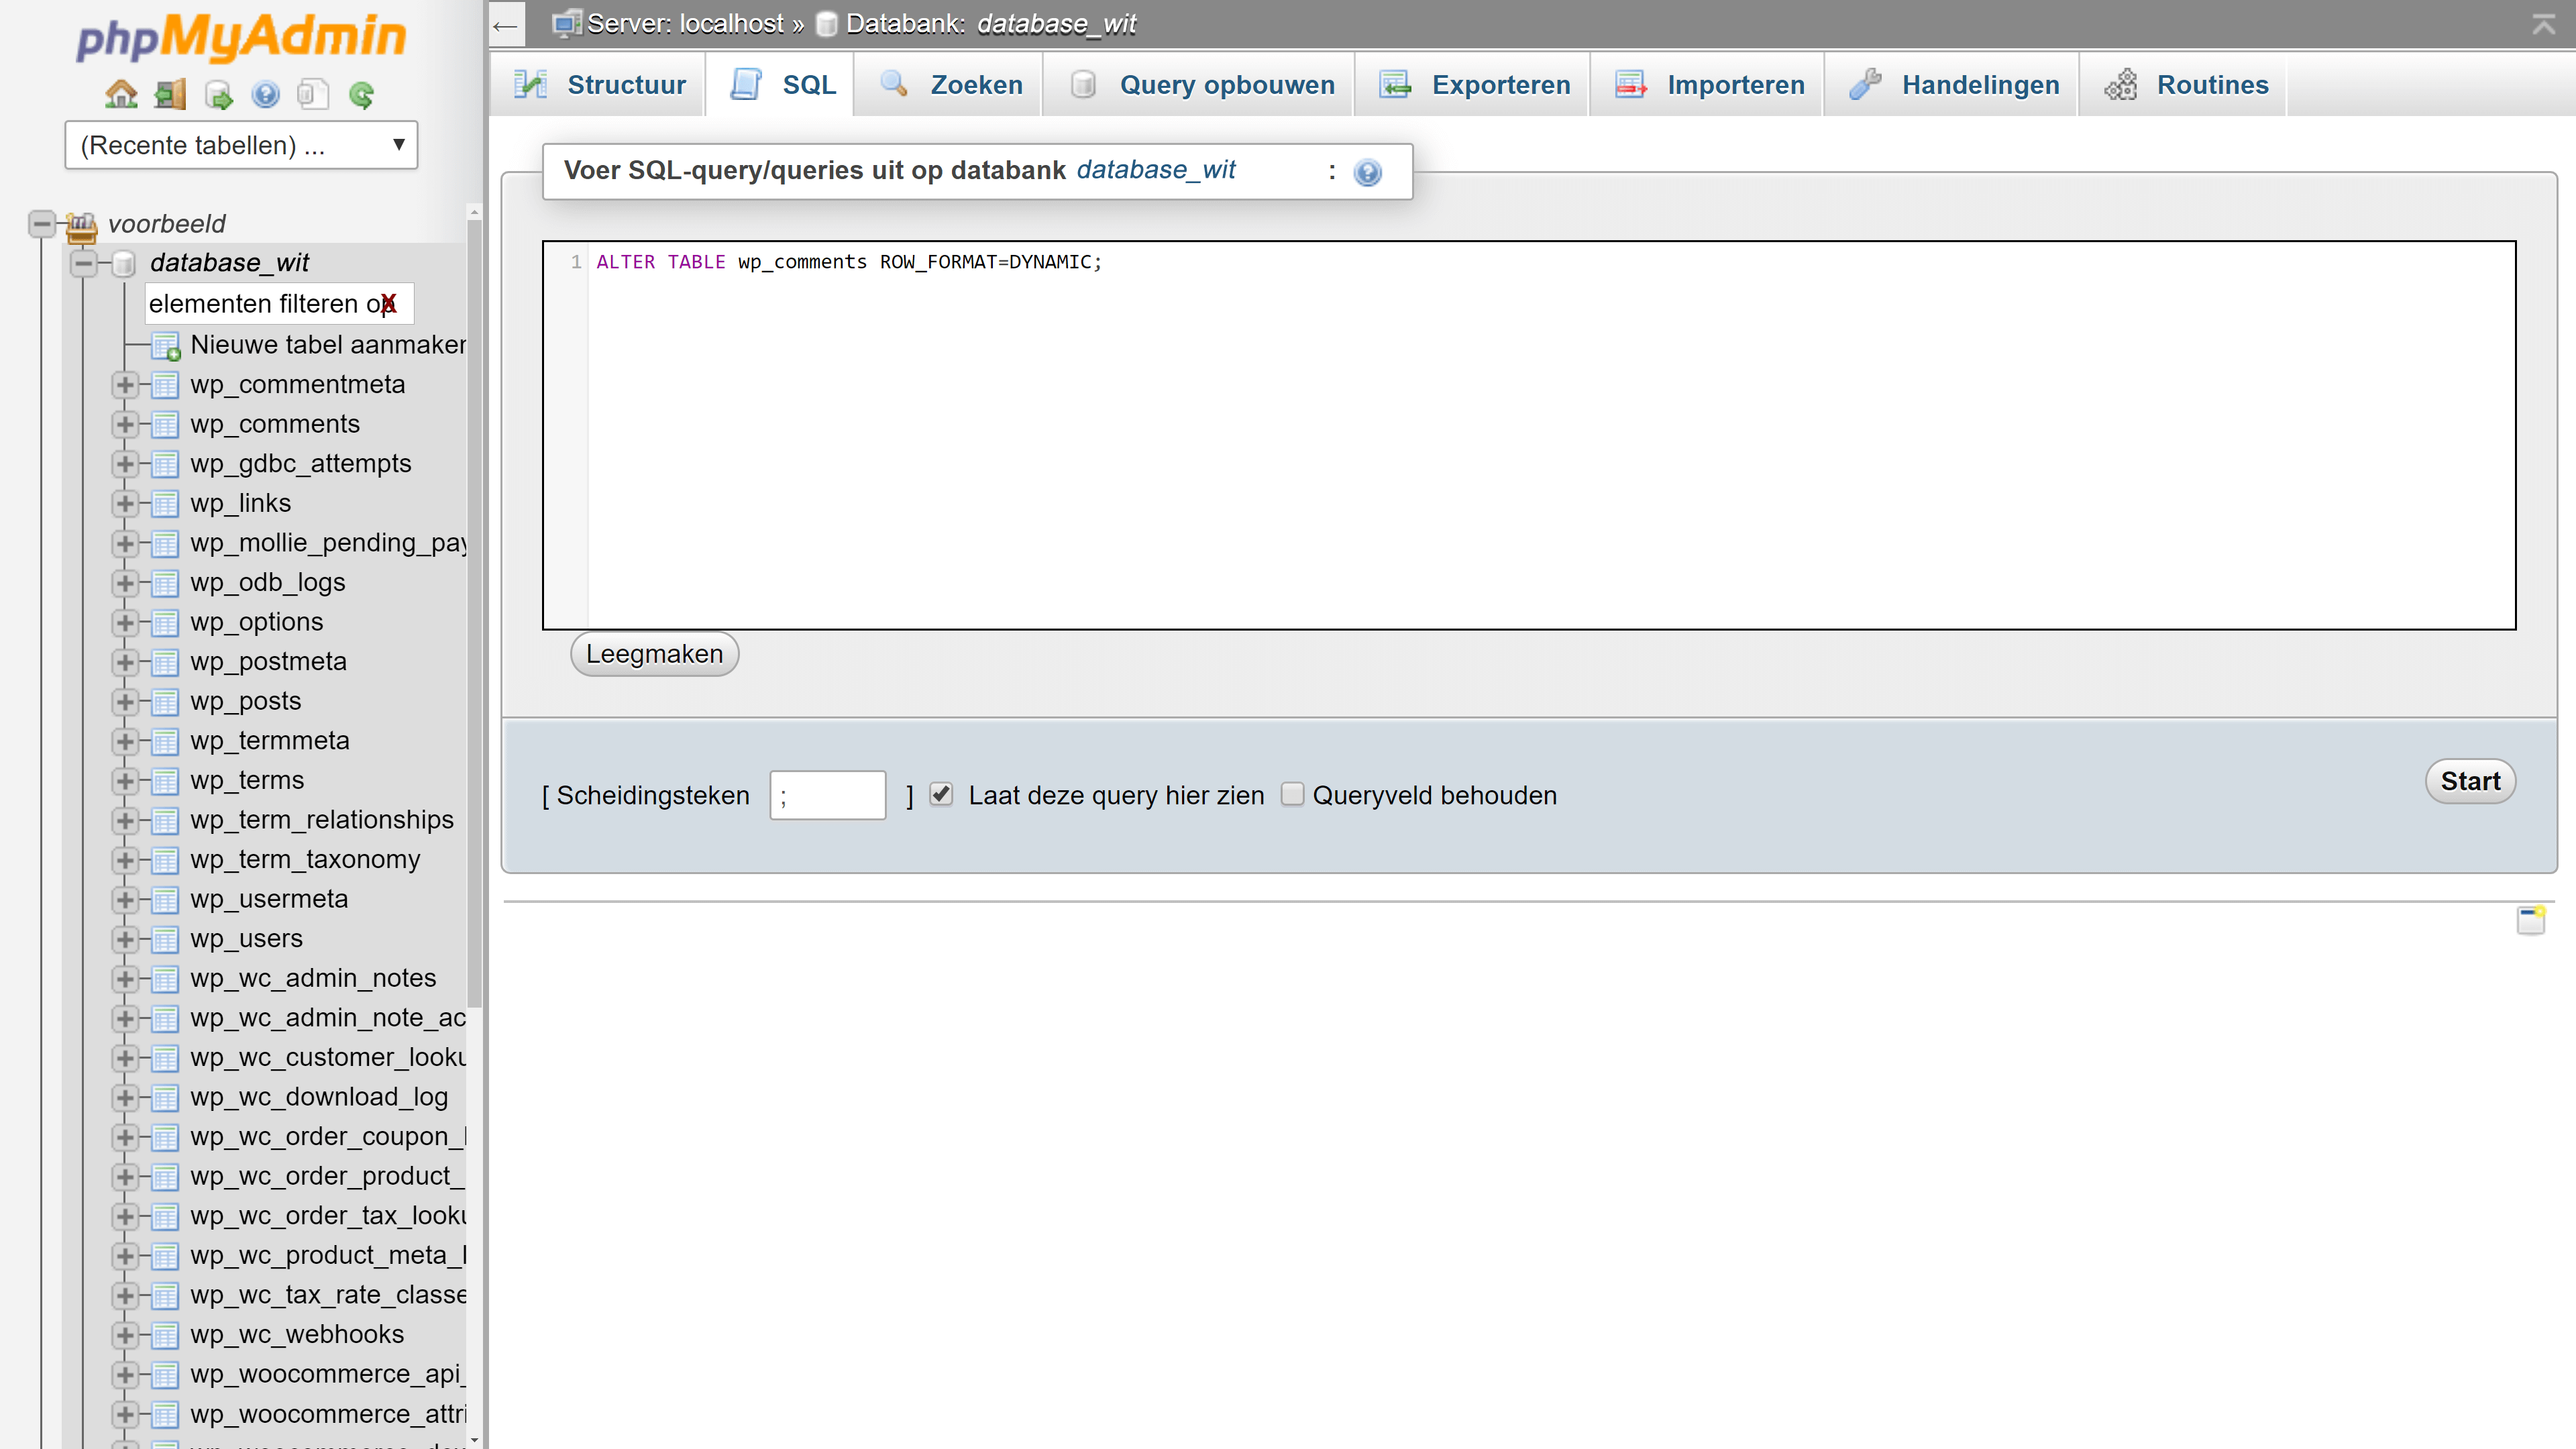
Task: Click the back arrow above the query panel
Action: coord(505,24)
